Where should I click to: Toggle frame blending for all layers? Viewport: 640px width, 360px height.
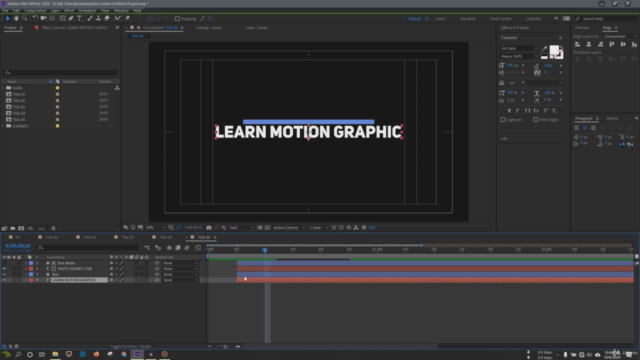point(178,248)
